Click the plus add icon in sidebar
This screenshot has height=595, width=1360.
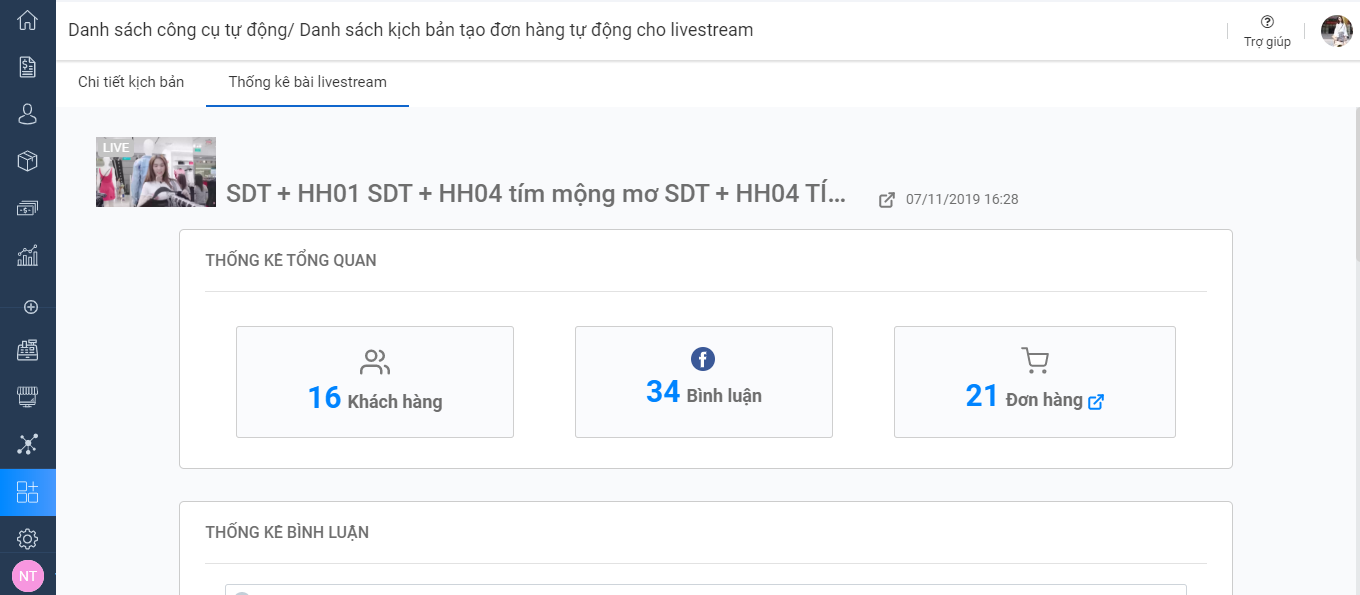[x=27, y=307]
